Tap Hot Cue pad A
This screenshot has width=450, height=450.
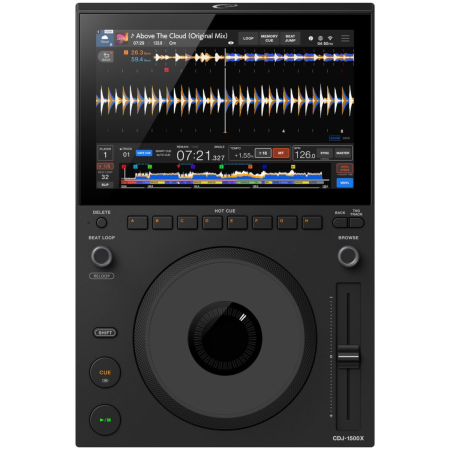point(137,223)
